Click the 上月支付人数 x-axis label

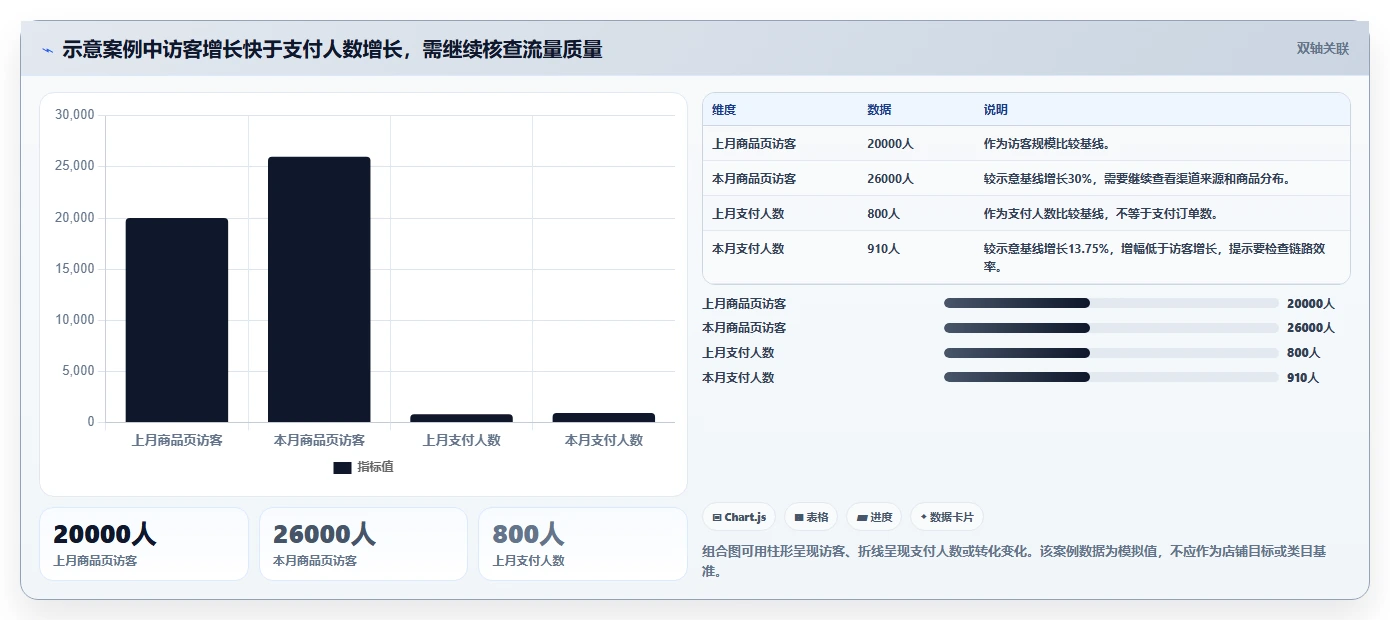461,440
